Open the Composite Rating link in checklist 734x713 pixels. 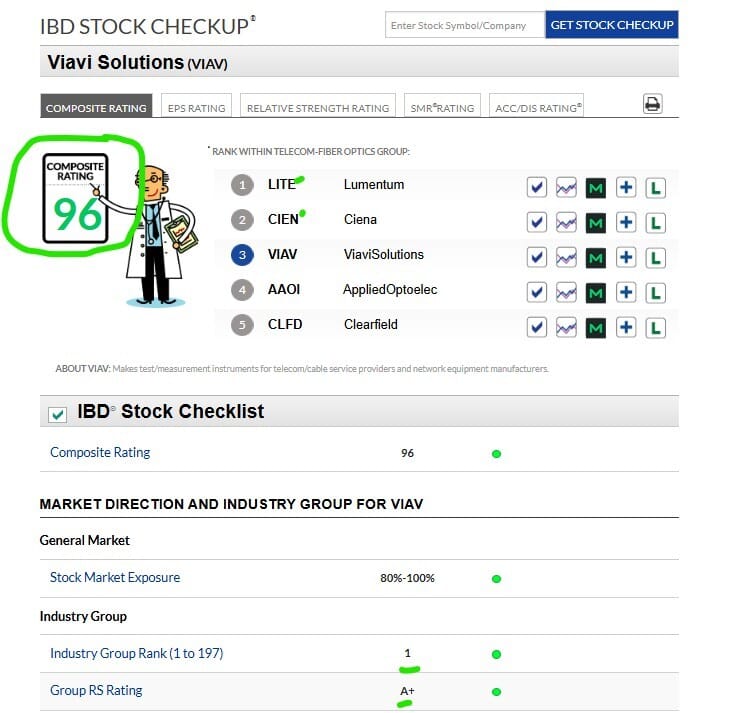tap(100, 452)
